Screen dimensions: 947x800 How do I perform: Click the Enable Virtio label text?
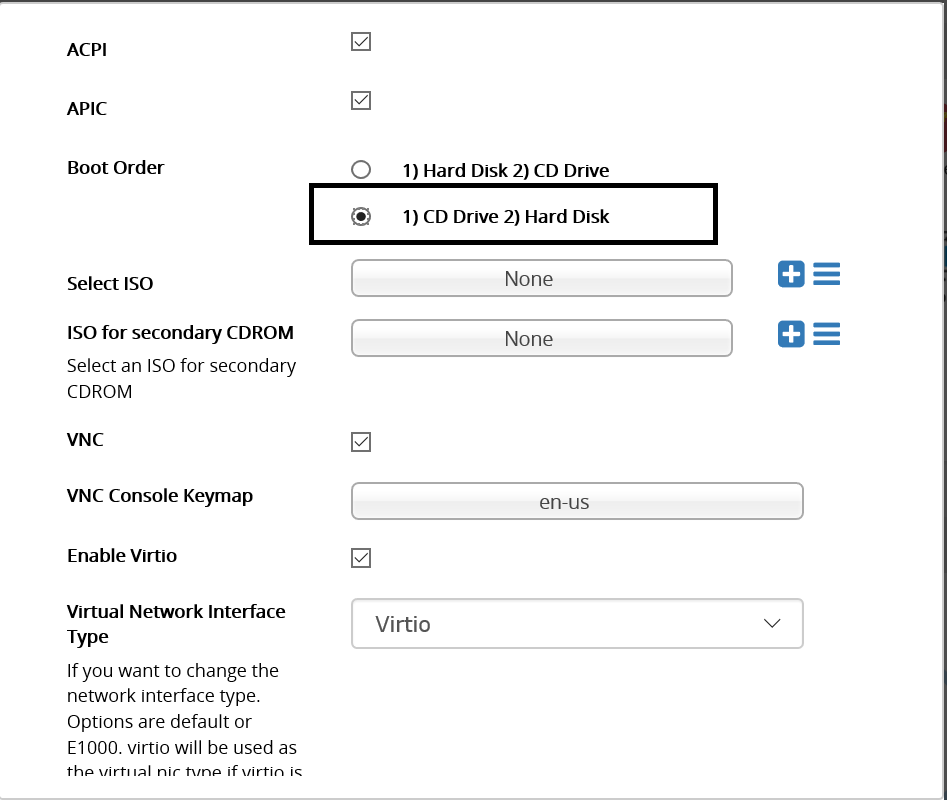[122, 555]
